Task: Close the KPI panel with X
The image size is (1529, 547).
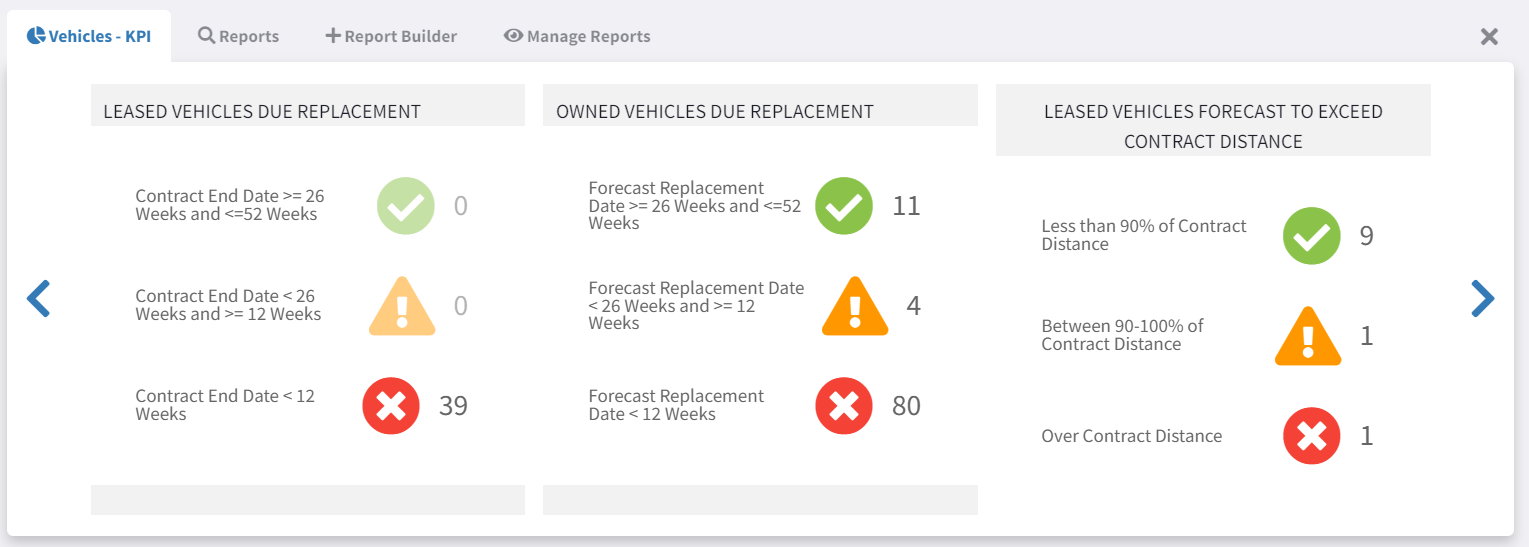Action: 1489,36
